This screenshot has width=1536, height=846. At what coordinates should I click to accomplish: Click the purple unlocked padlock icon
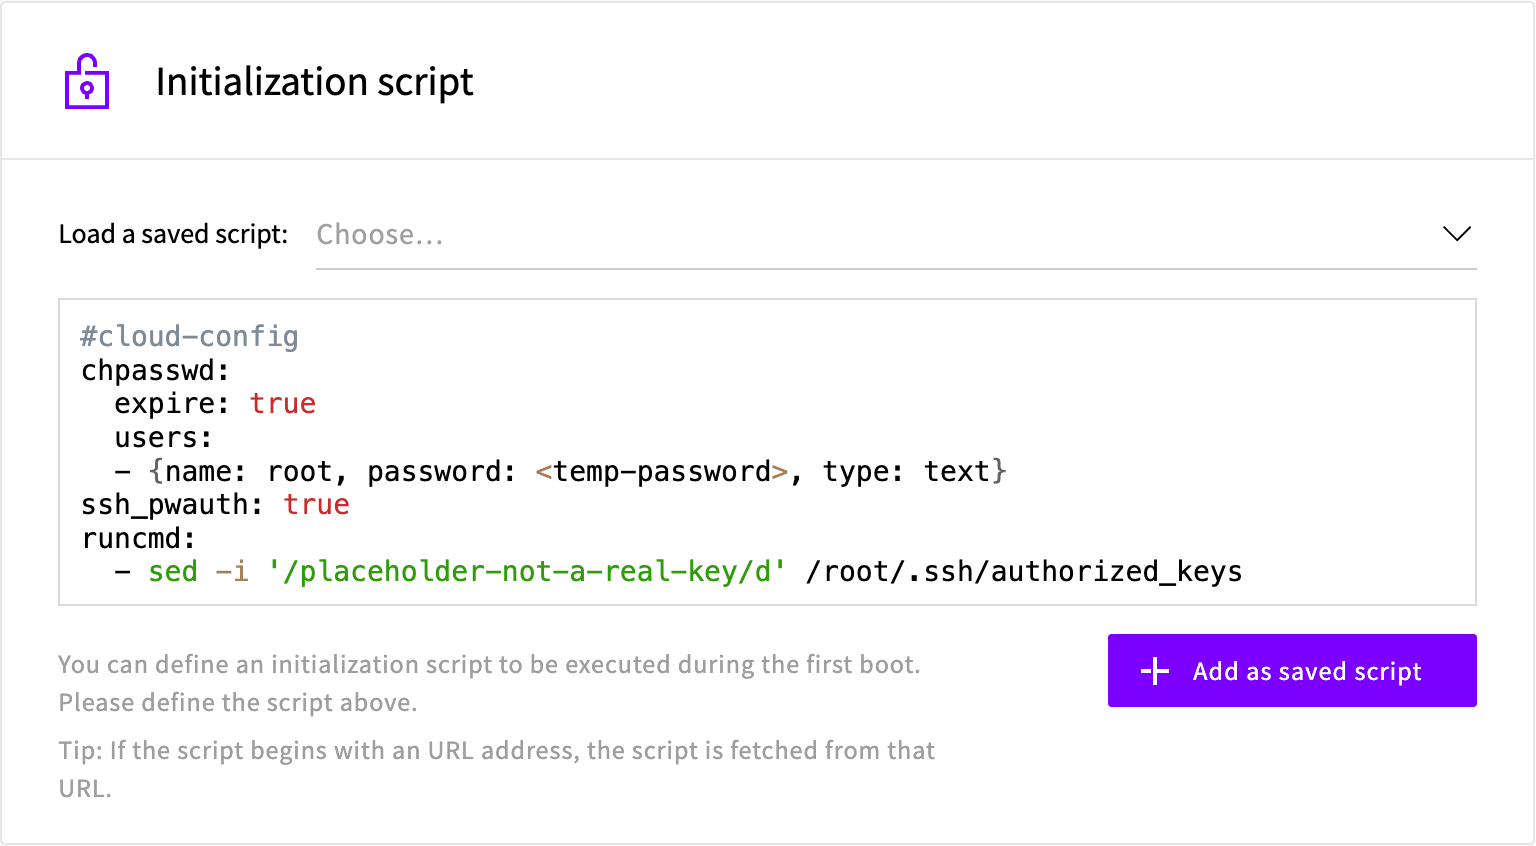click(x=87, y=81)
